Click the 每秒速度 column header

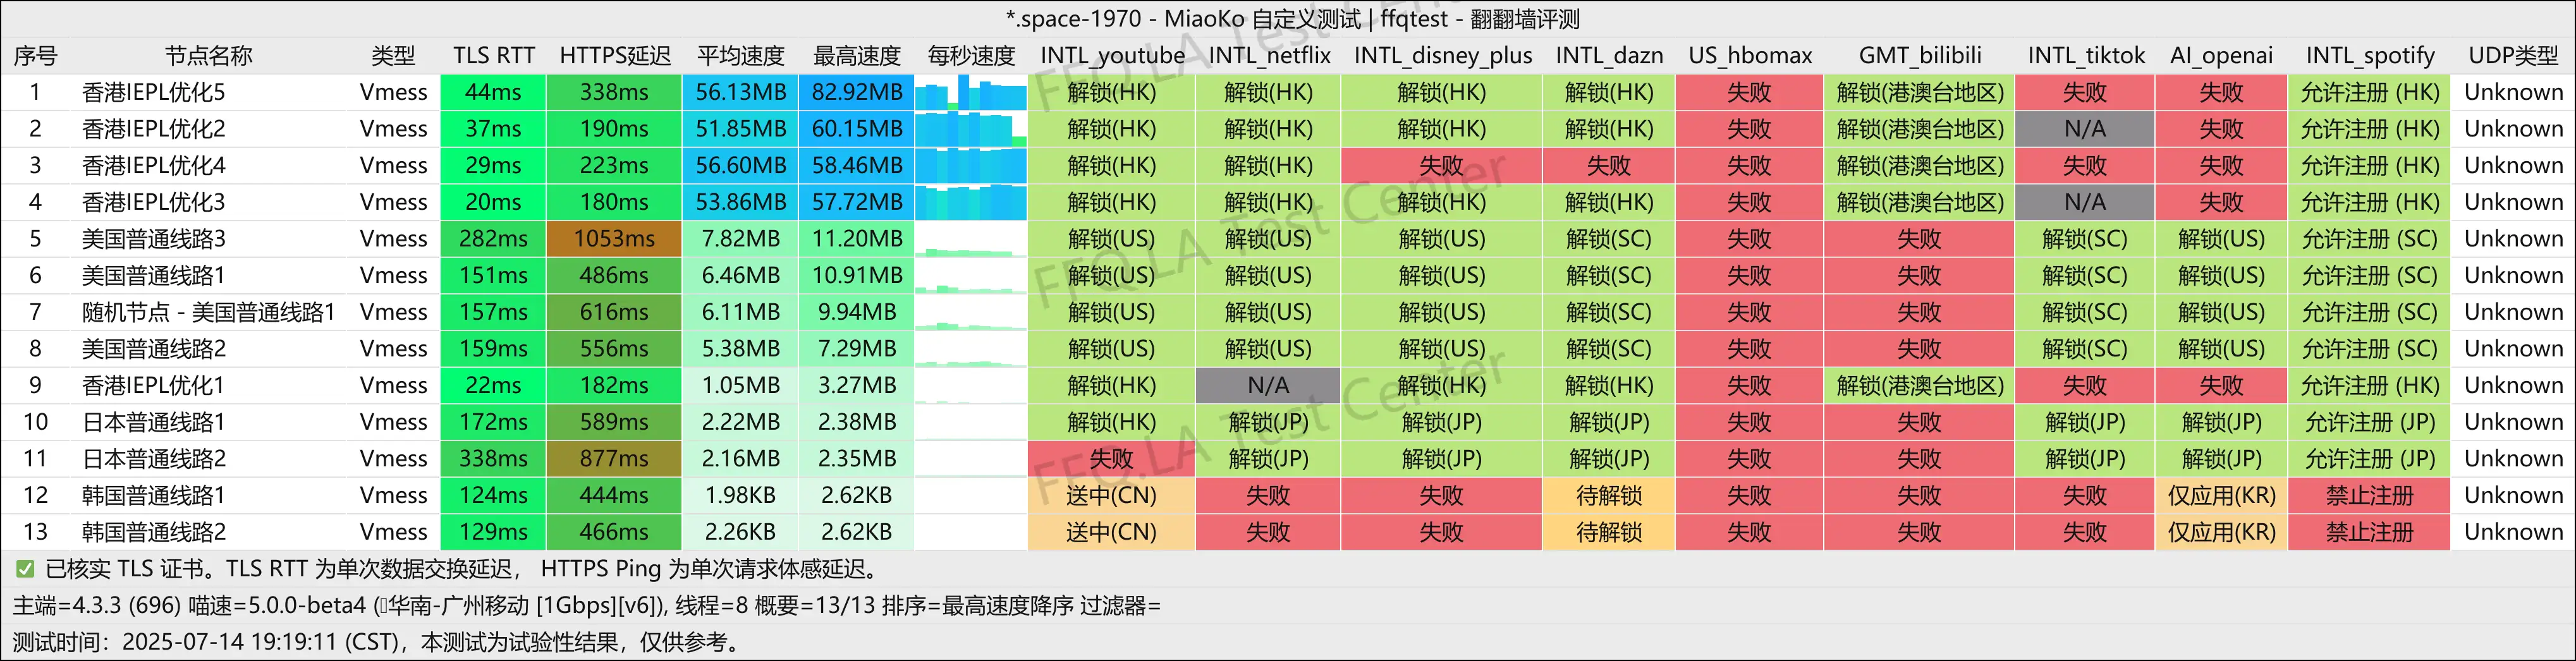point(971,56)
